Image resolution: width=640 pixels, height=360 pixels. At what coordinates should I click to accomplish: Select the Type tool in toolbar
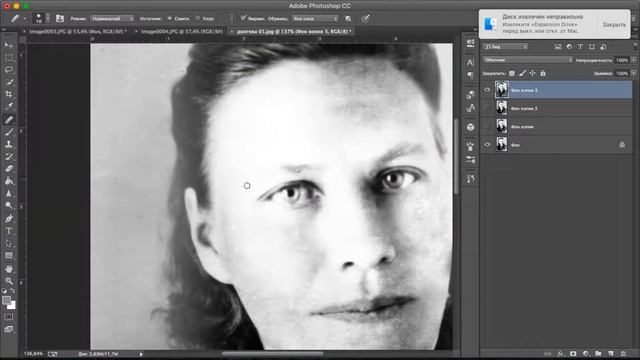9,231
